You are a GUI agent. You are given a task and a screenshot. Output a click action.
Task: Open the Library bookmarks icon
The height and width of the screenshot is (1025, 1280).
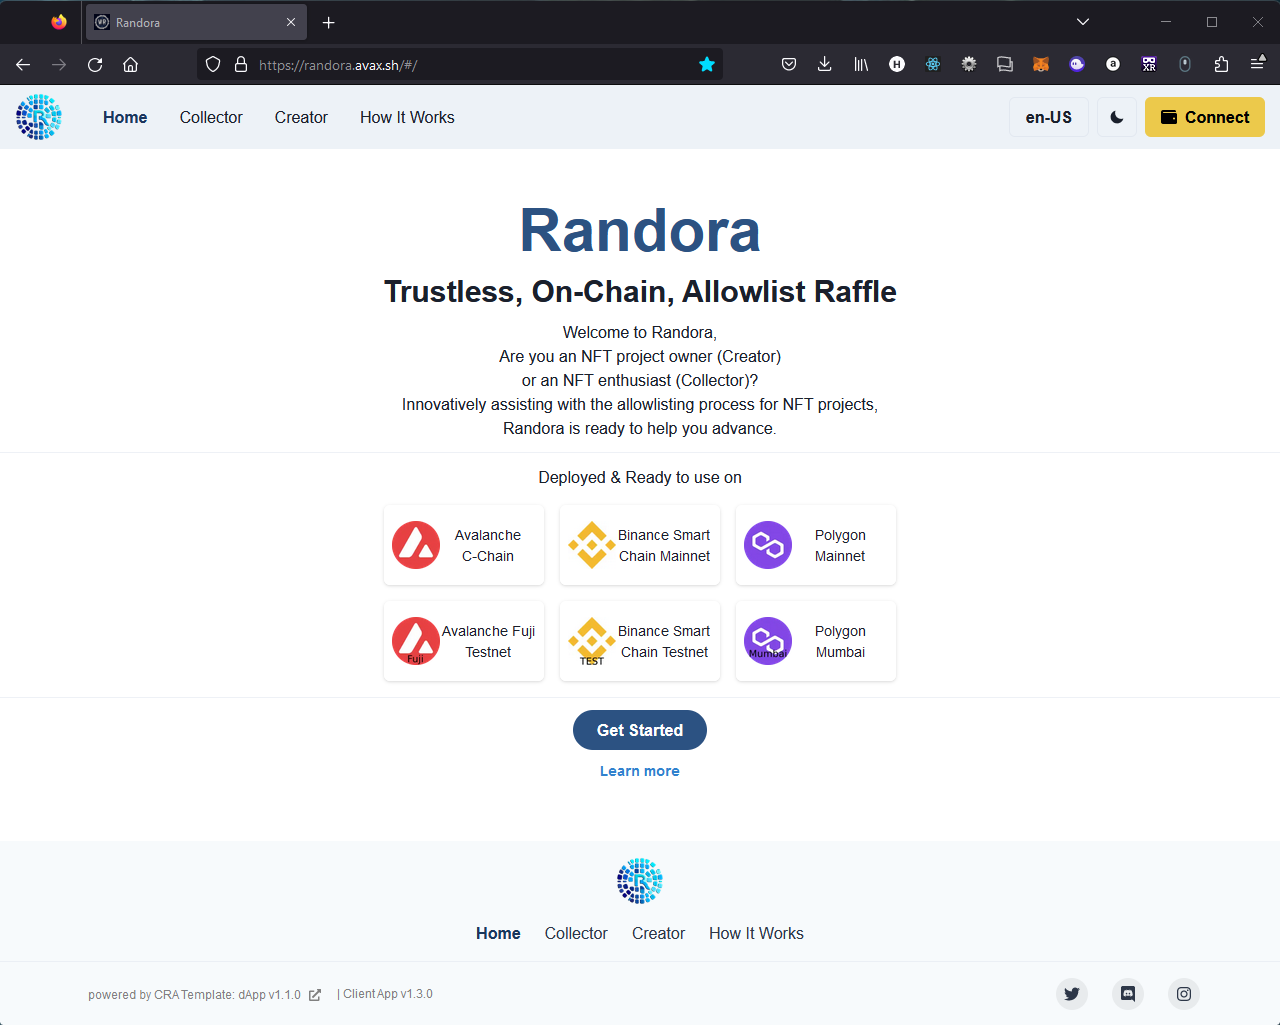tap(861, 64)
